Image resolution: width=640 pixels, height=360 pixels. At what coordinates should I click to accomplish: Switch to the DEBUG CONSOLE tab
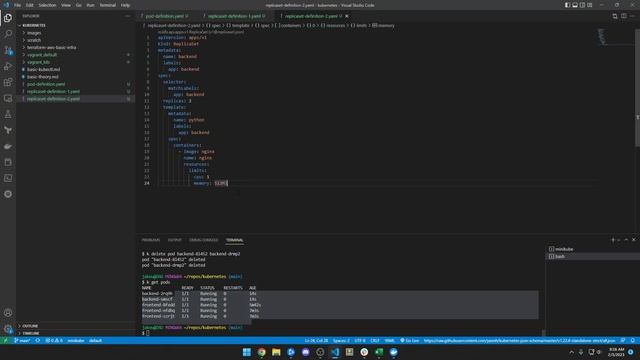point(203,240)
